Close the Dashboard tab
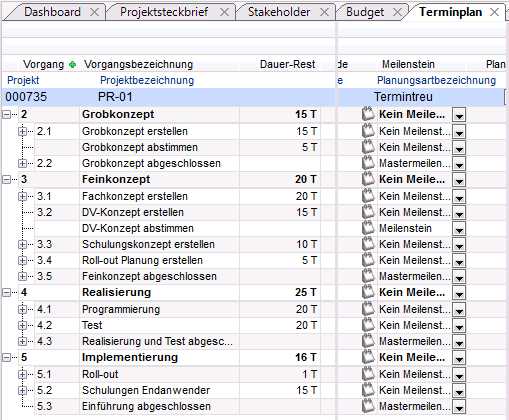Image resolution: width=509 pixels, height=420 pixels. click(x=95, y=12)
